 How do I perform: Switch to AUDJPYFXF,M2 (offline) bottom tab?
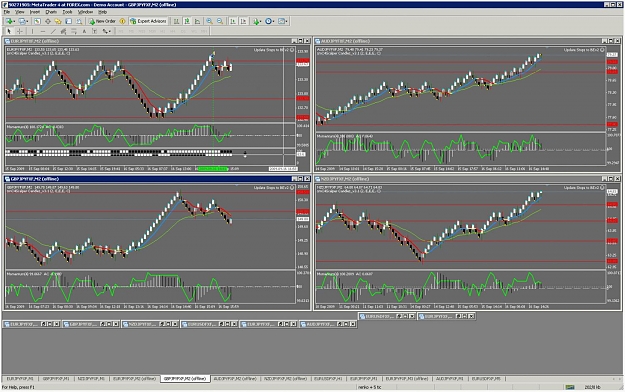coord(235,378)
